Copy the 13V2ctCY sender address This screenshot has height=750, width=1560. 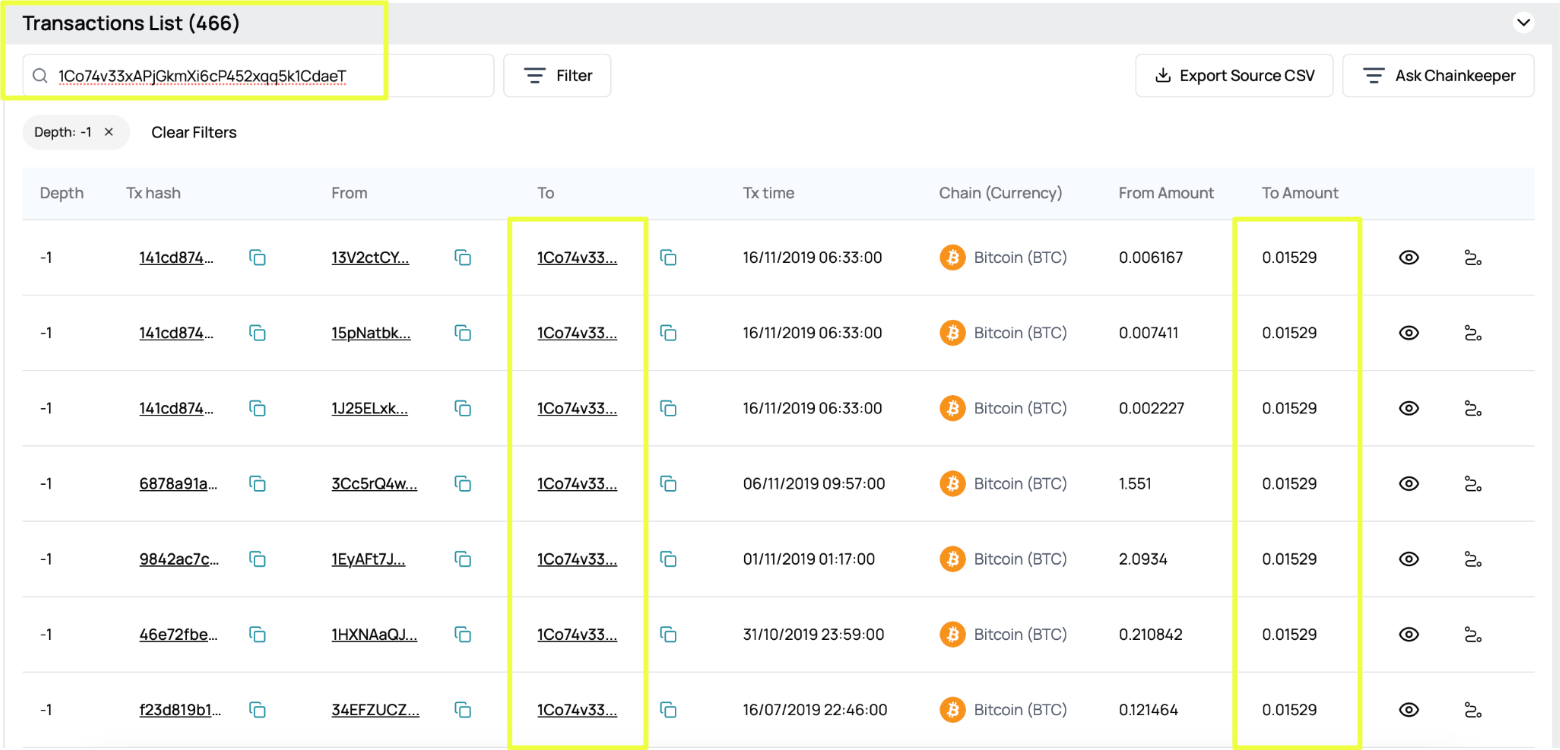click(x=463, y=258)
